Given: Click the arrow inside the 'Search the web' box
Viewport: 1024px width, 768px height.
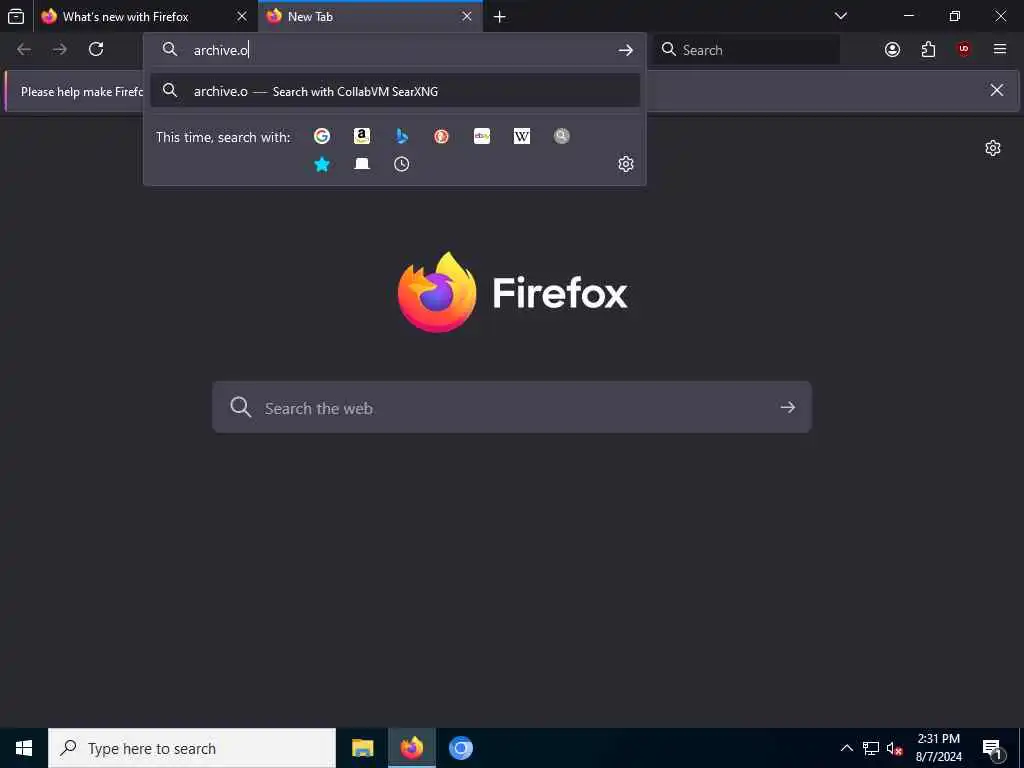Looking at the screenshot, I should click(788, 408).
